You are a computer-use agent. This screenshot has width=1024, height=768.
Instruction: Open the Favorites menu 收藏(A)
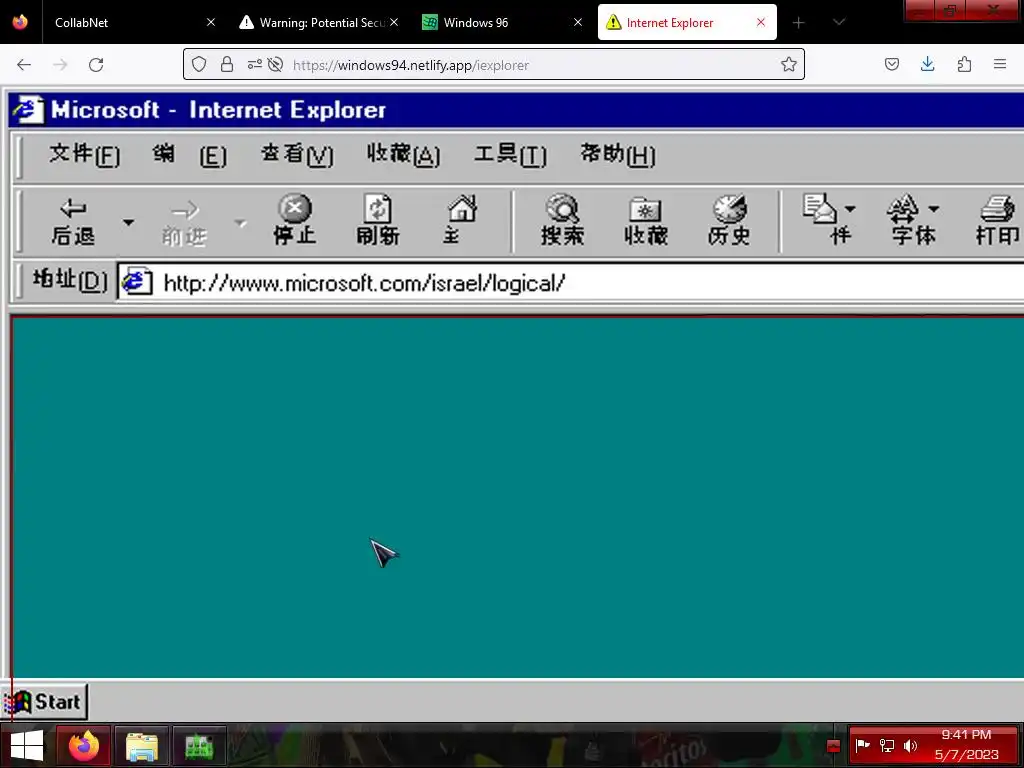[x=404, y=155]
